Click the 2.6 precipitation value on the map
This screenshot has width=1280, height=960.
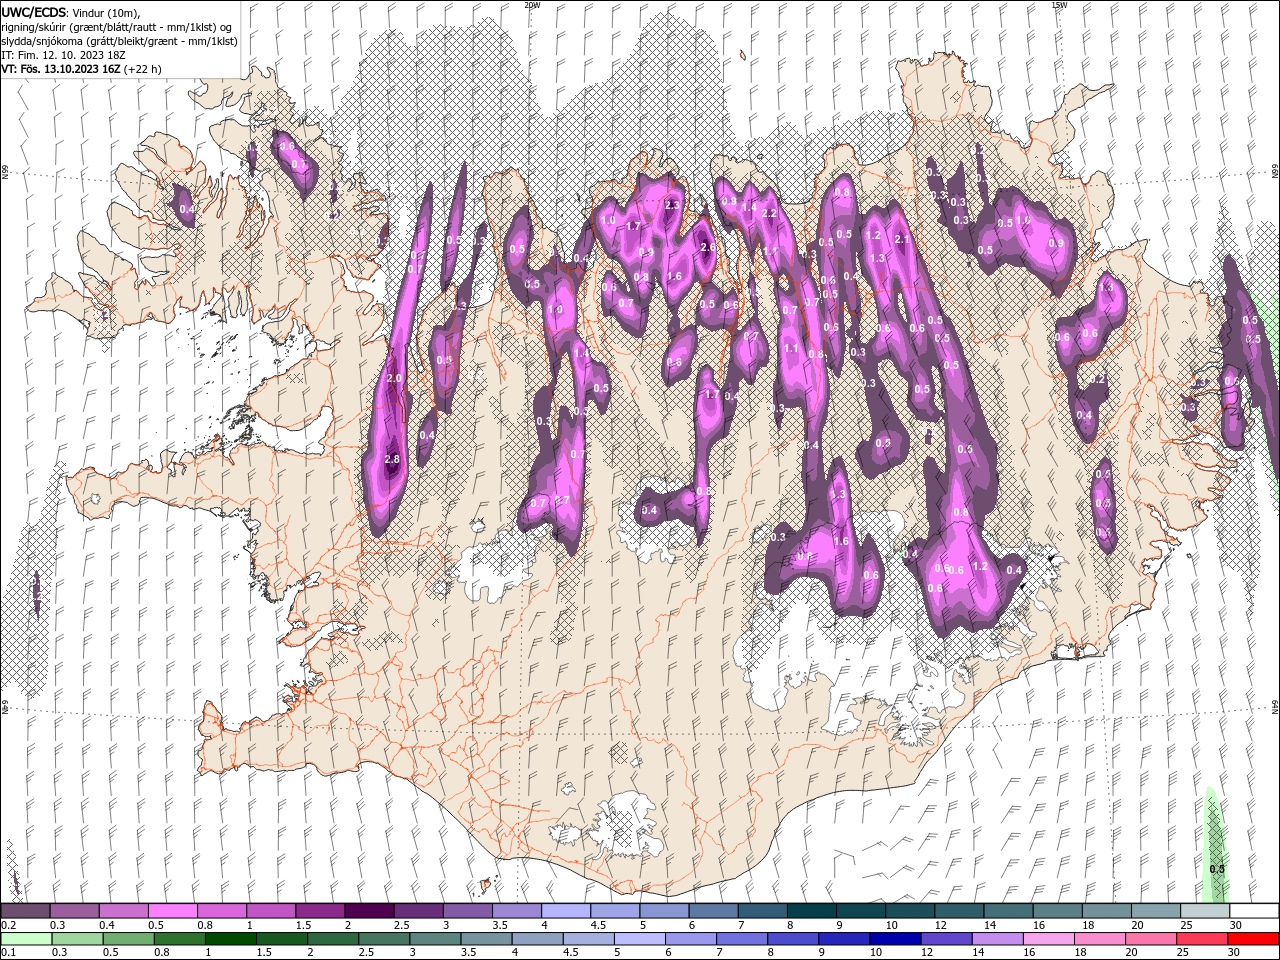click(x=707, y=248)
